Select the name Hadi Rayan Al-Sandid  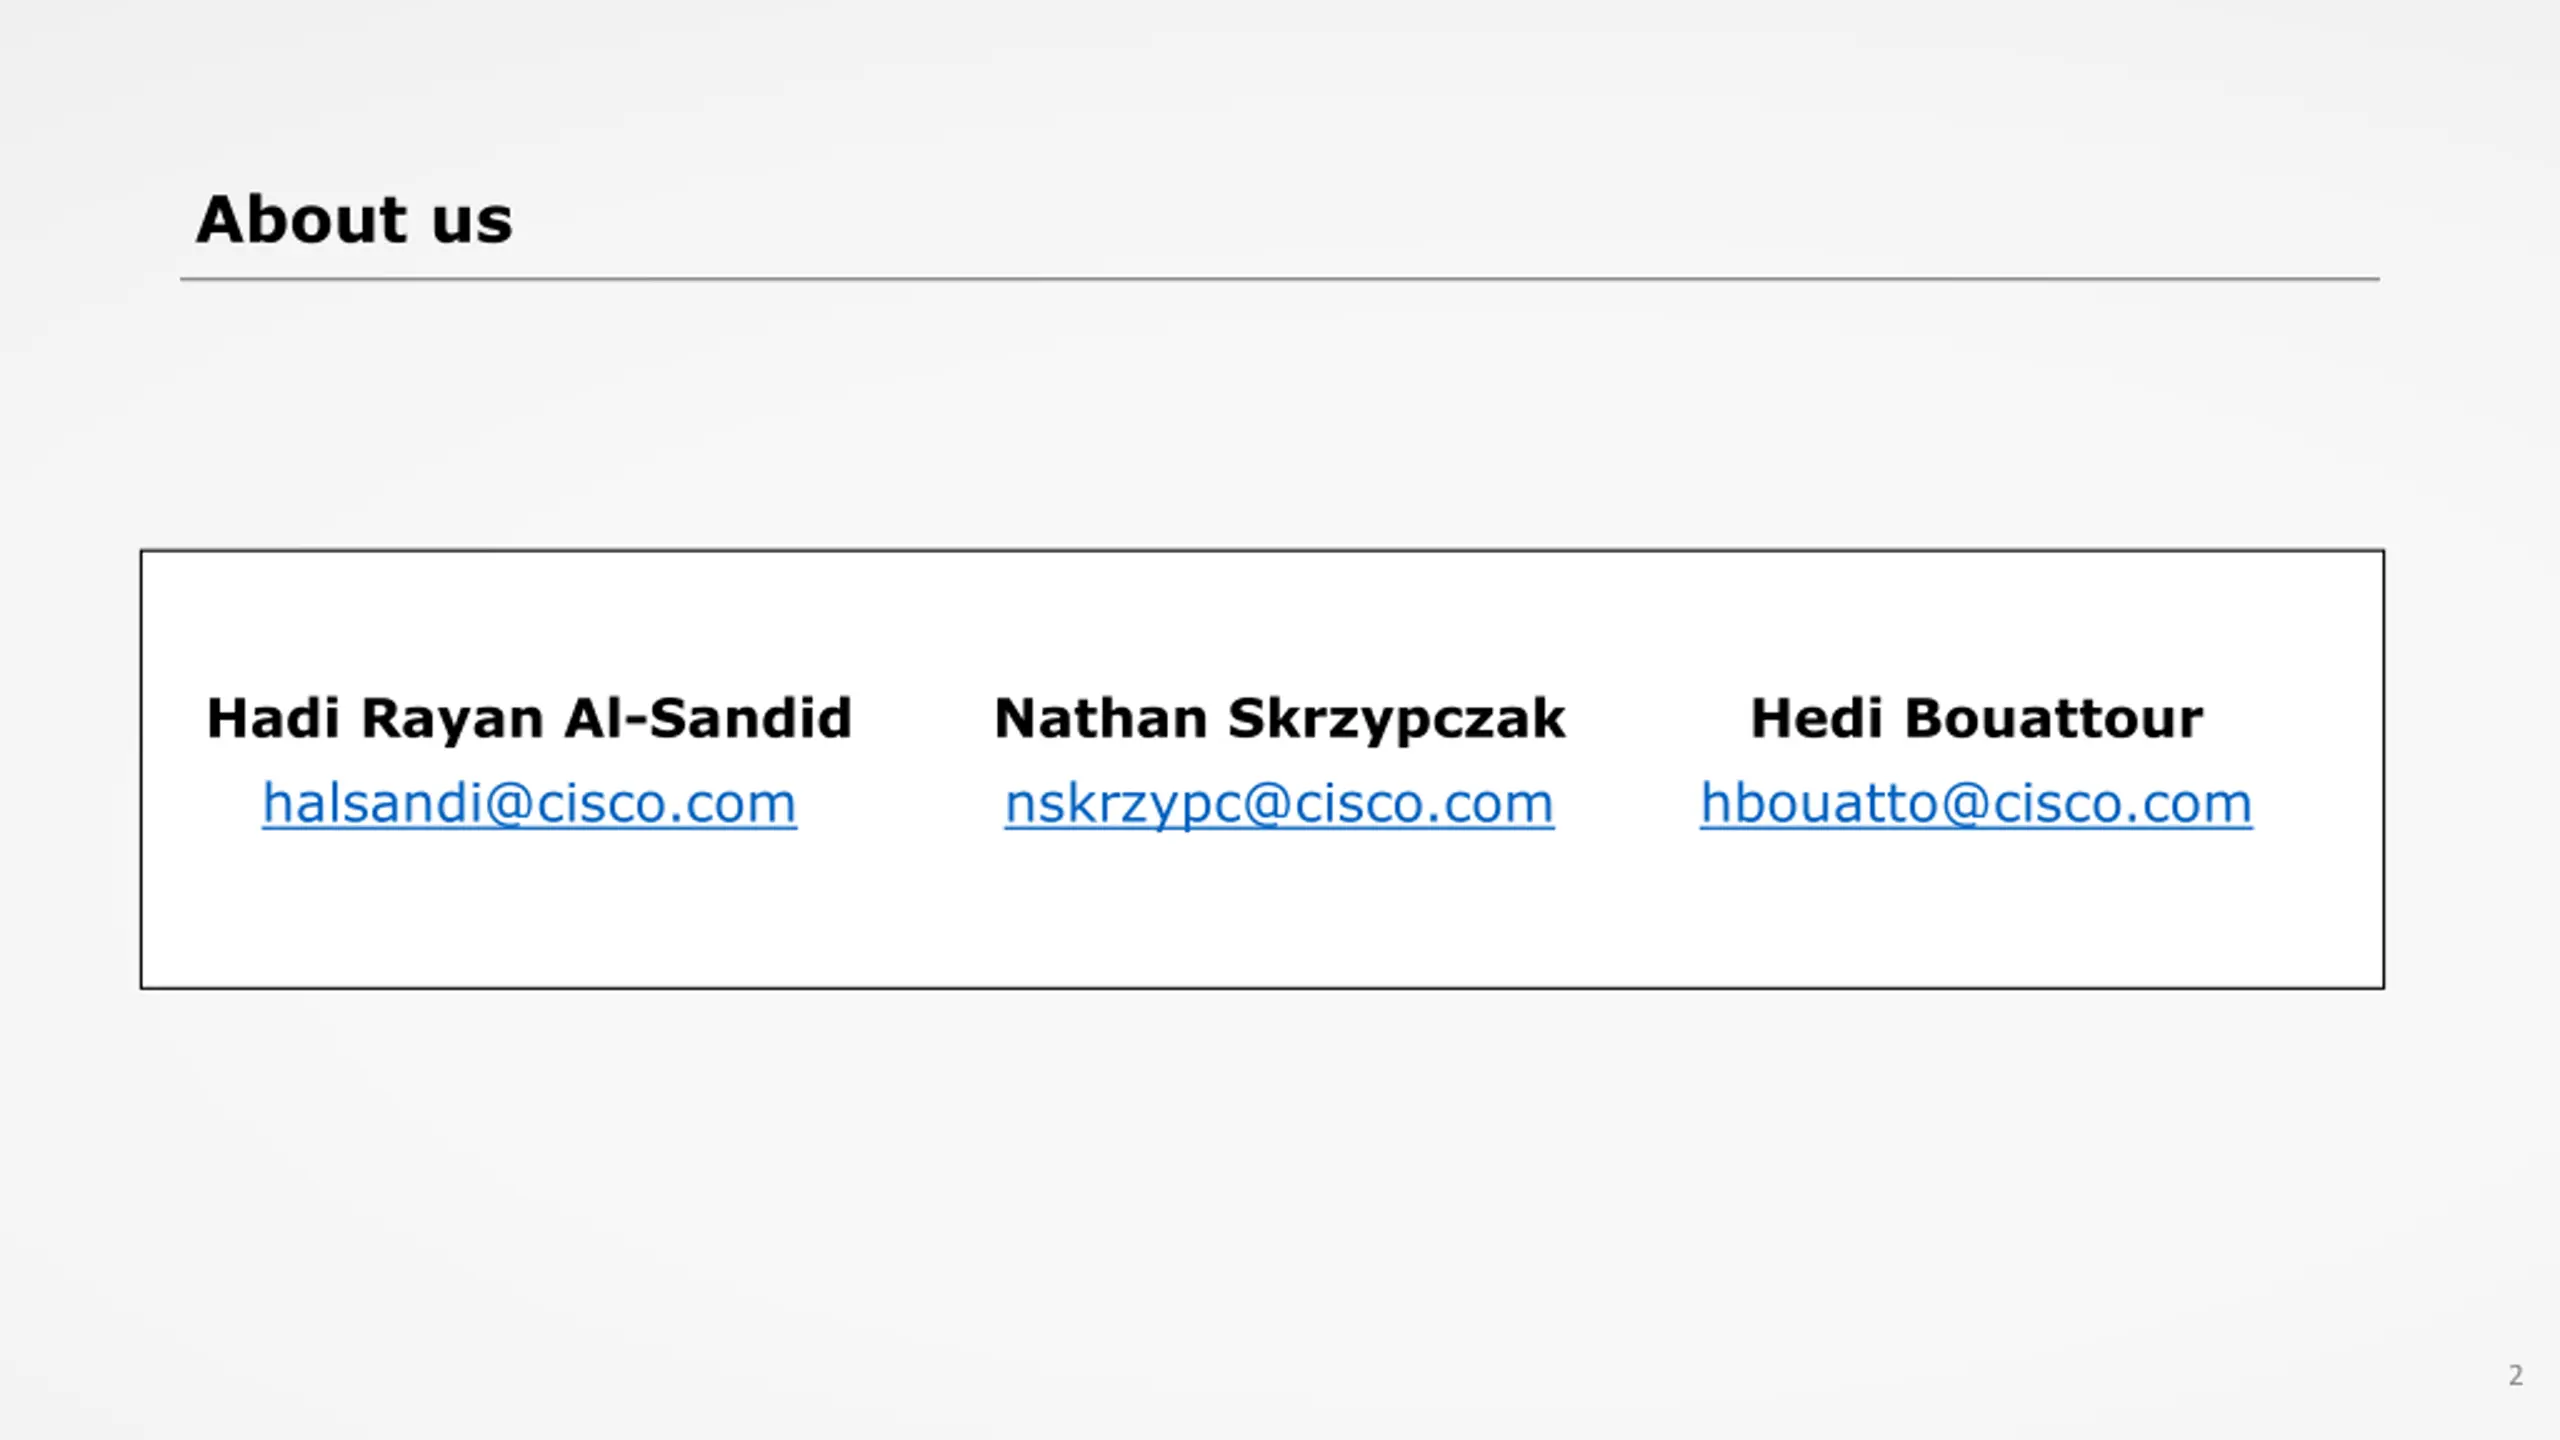point(529,719)
